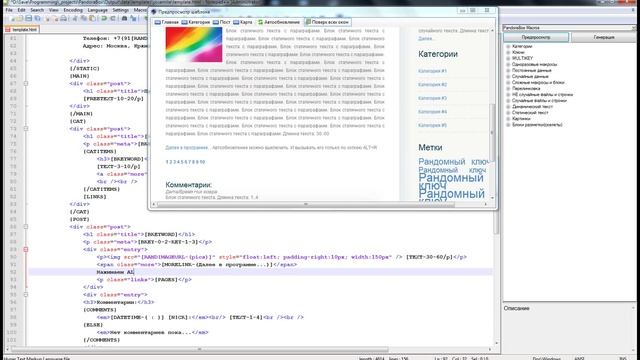This screenshot has height=360, width=640.
Task: Open the Settings menu
Action: (121, 10)
